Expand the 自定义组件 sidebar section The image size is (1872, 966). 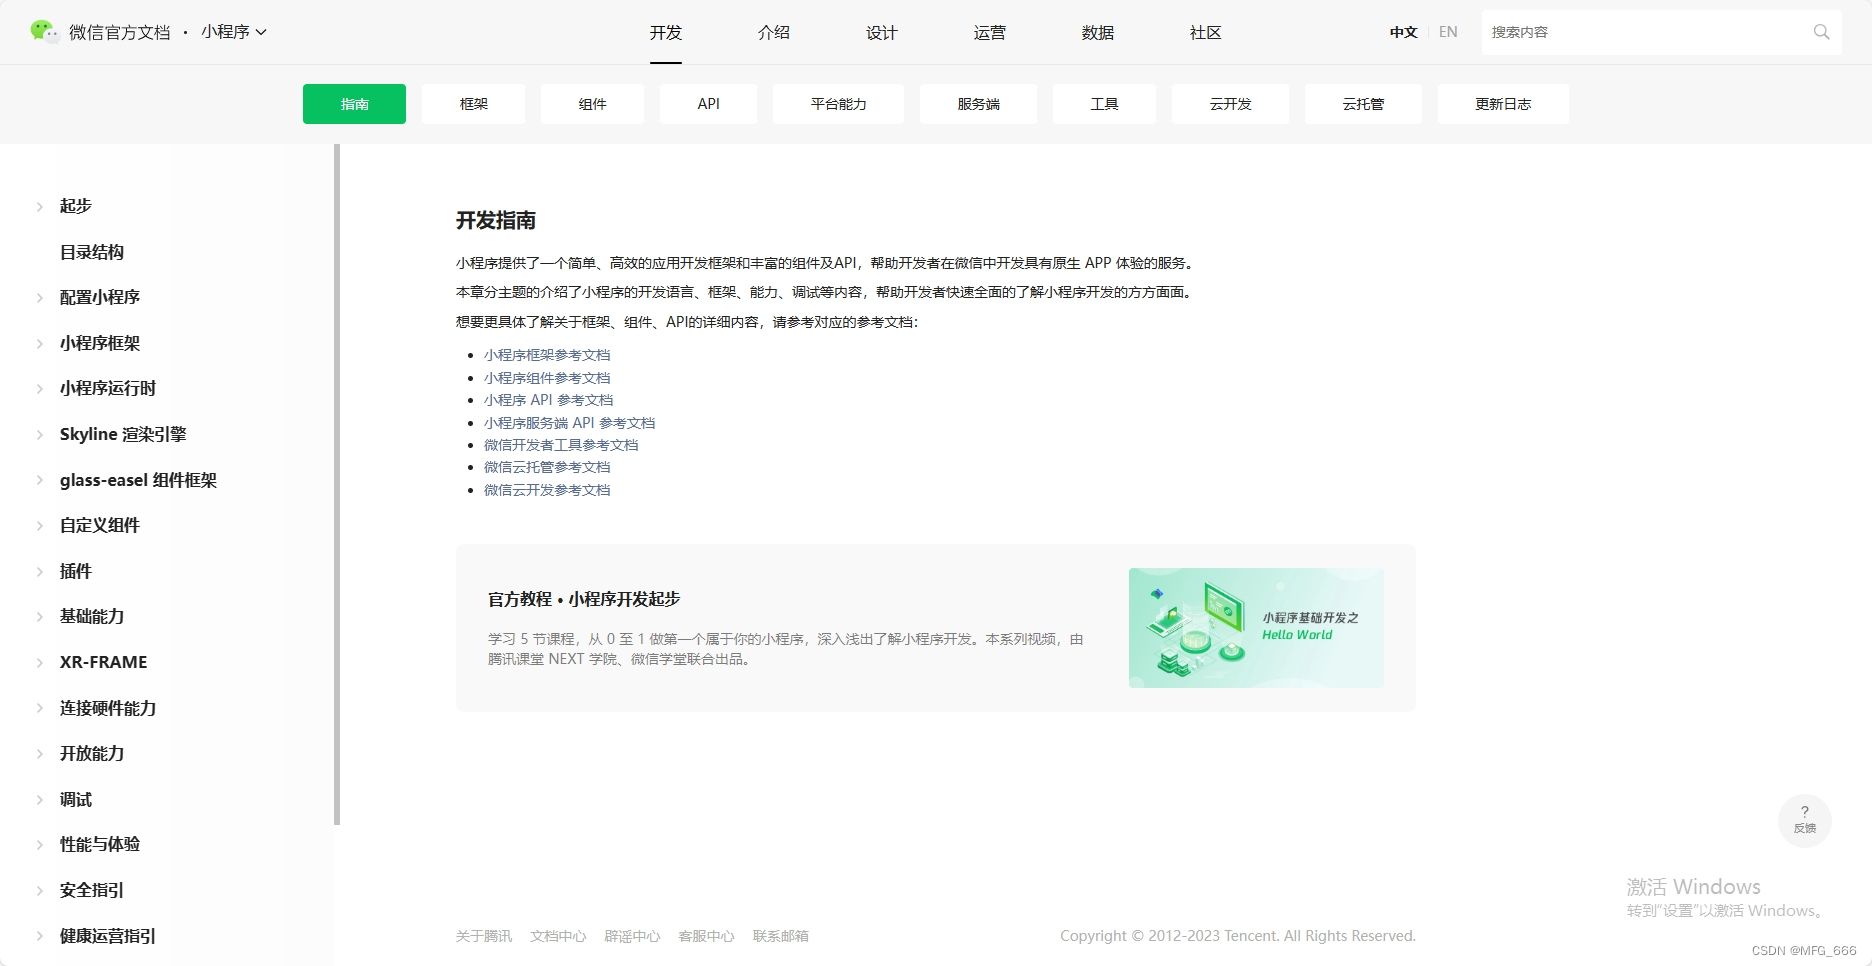[39, 525]
